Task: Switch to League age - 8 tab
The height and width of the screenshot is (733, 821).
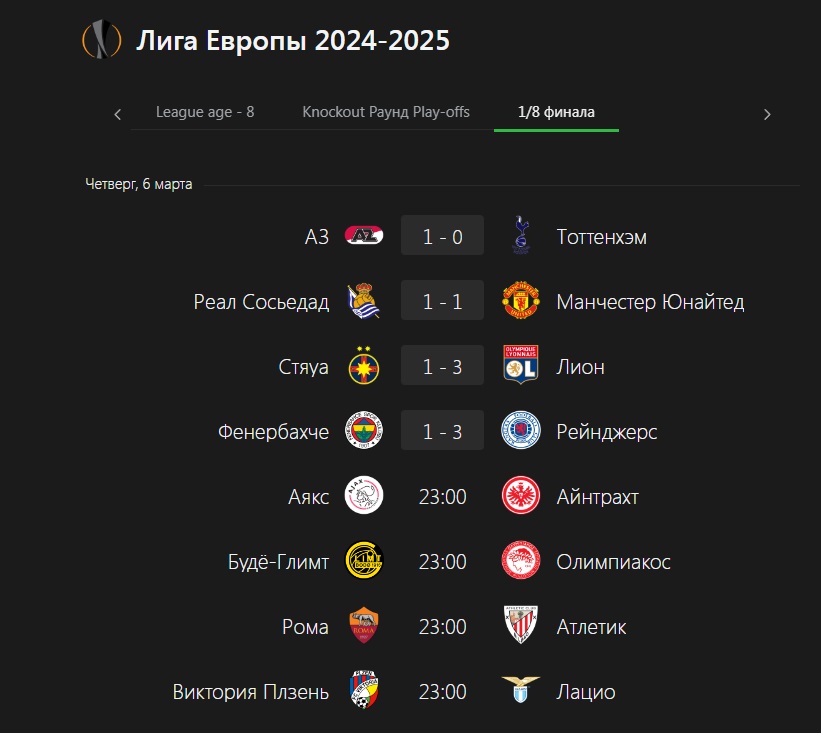Action: pyautogui.click(x=205, y=112)
